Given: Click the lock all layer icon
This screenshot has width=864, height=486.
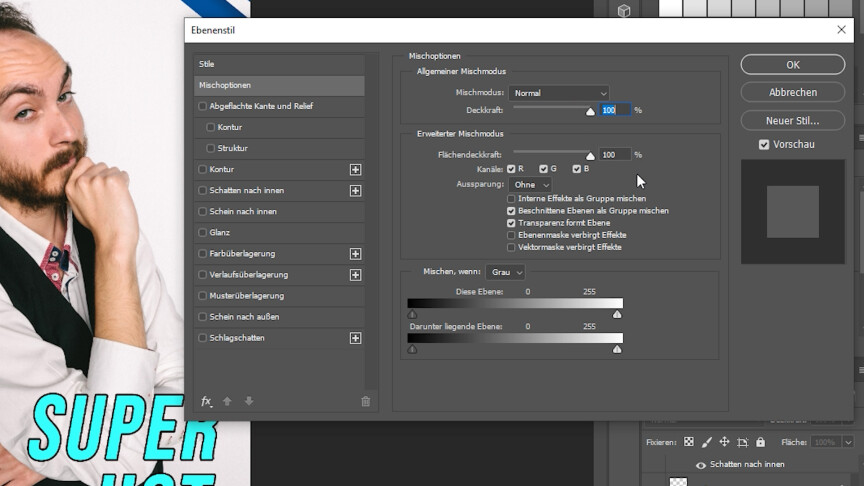Looking at the screenshot, I should pos(760,442).
